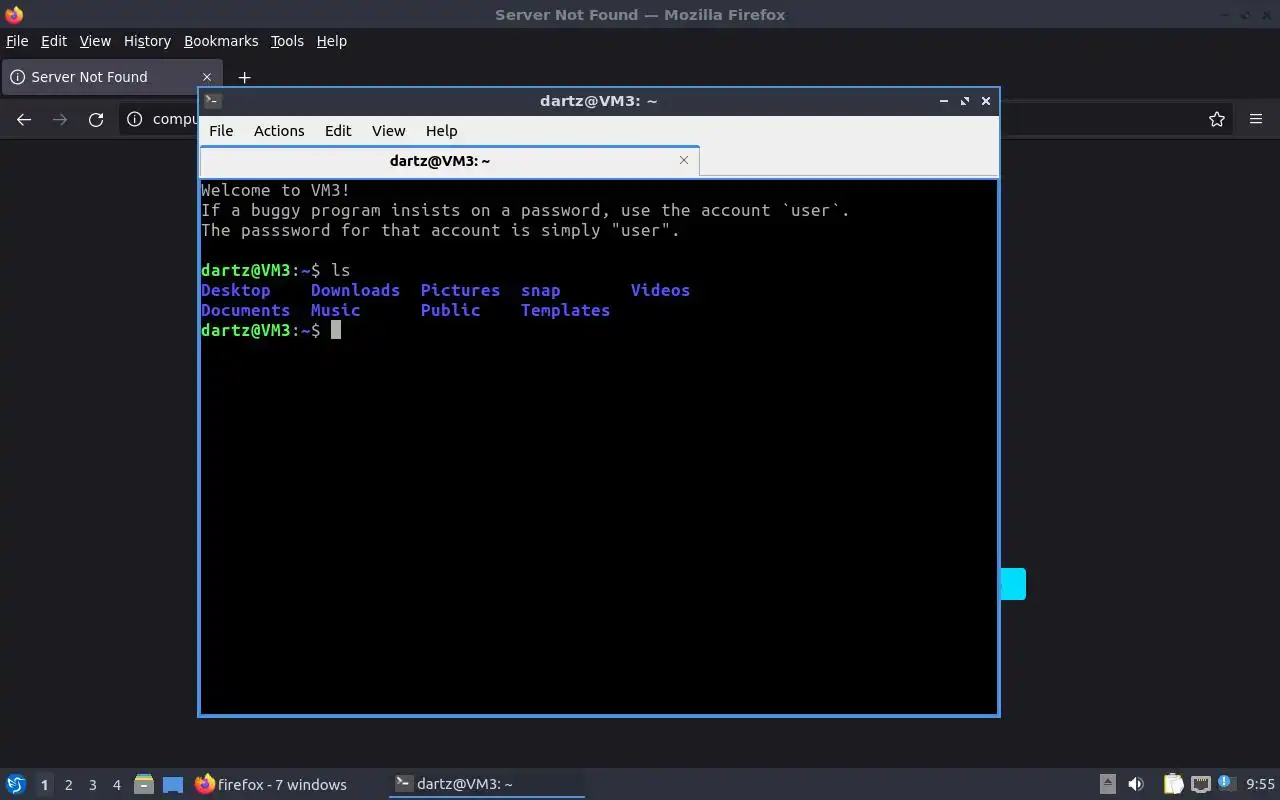Viewport: 1280px width, 800px height.
Task: Open Firefox View menu
Action: [x=95, y=41]
